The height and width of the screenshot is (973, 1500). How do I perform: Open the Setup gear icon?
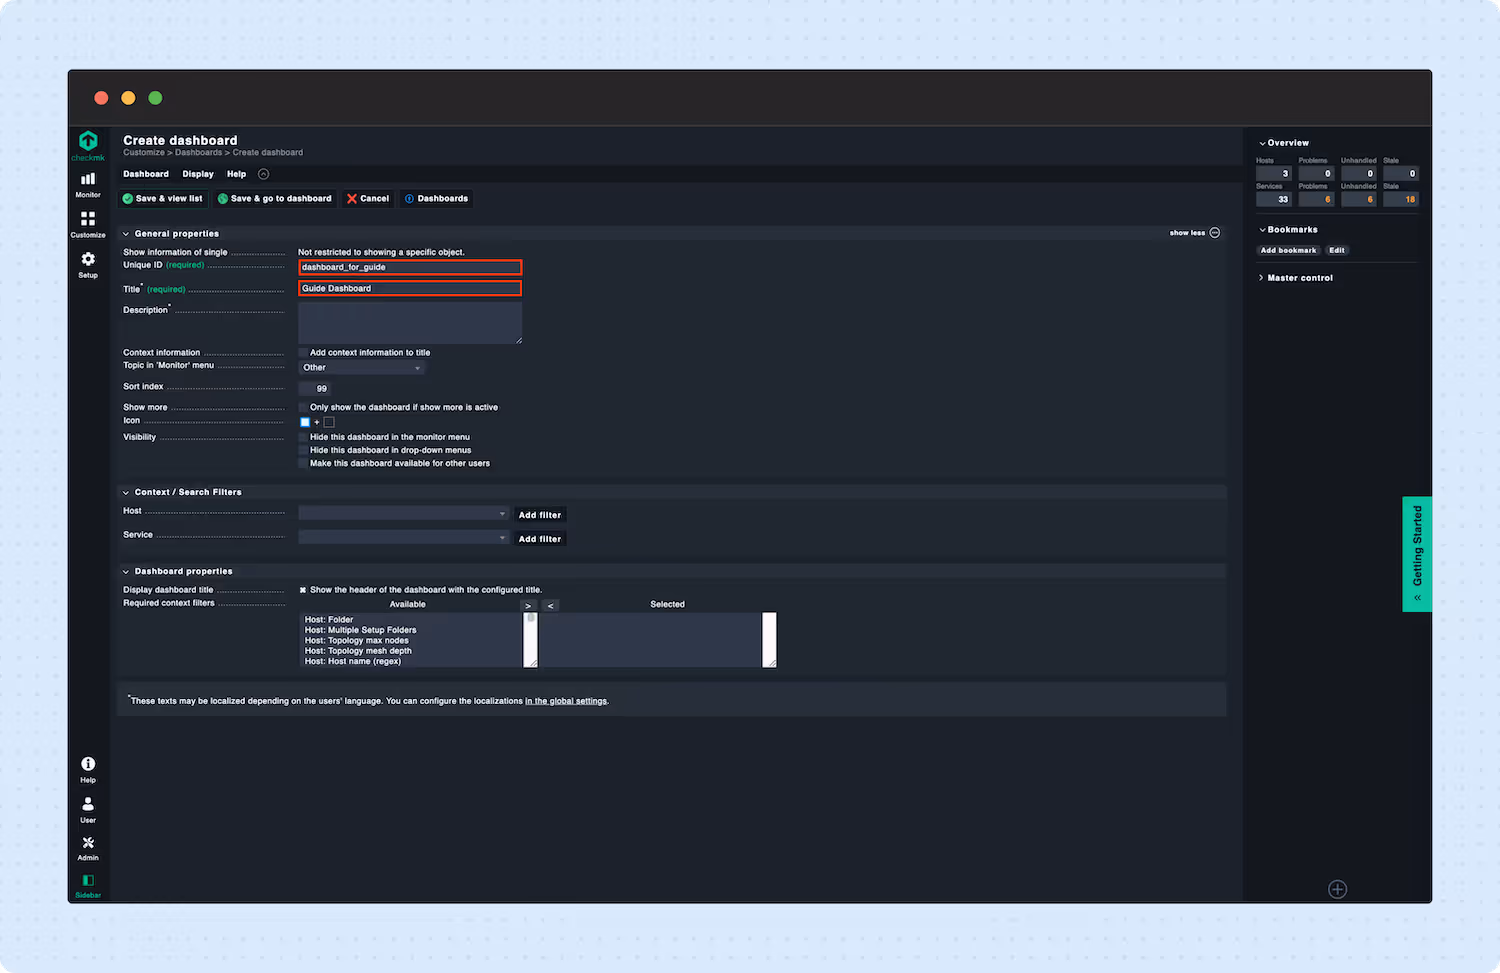pyautogui.click(x=87, y=262)
